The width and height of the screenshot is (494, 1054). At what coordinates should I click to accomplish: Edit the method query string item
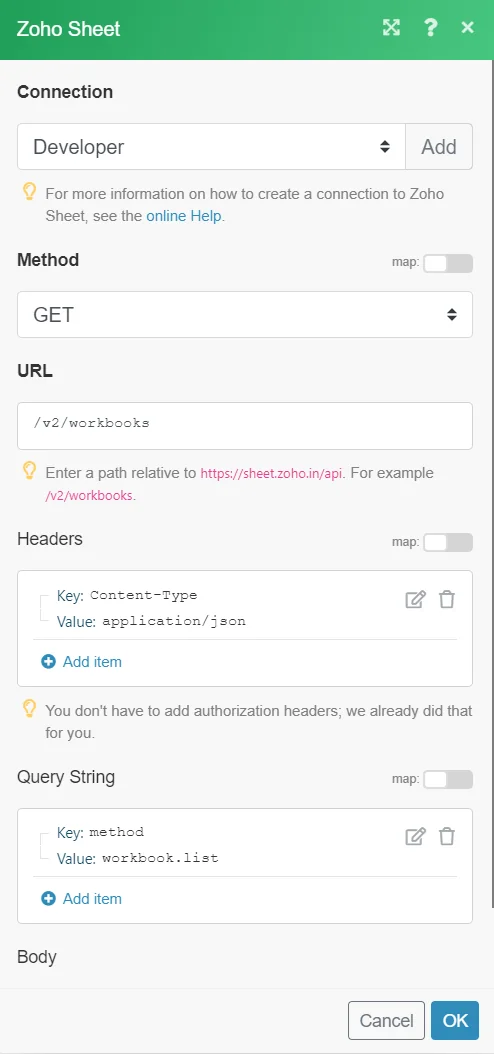[x=415, y=836]
